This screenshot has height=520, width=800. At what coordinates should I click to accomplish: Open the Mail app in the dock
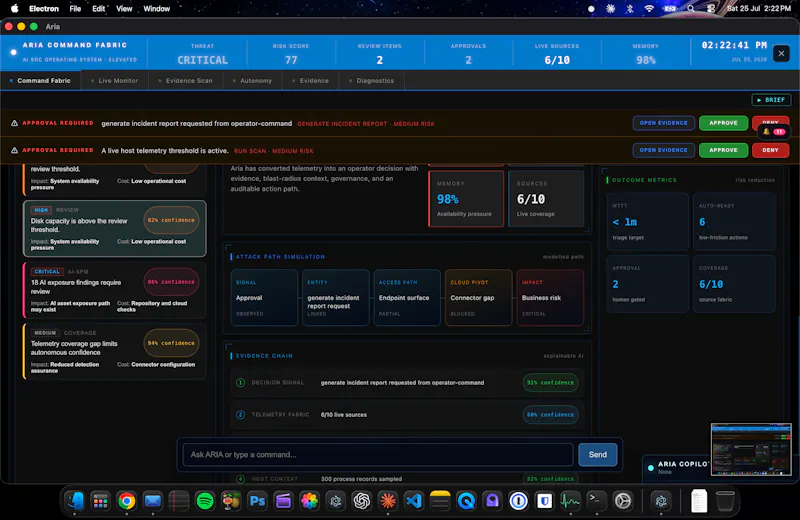pyautogui.click(x=153, y=501)
